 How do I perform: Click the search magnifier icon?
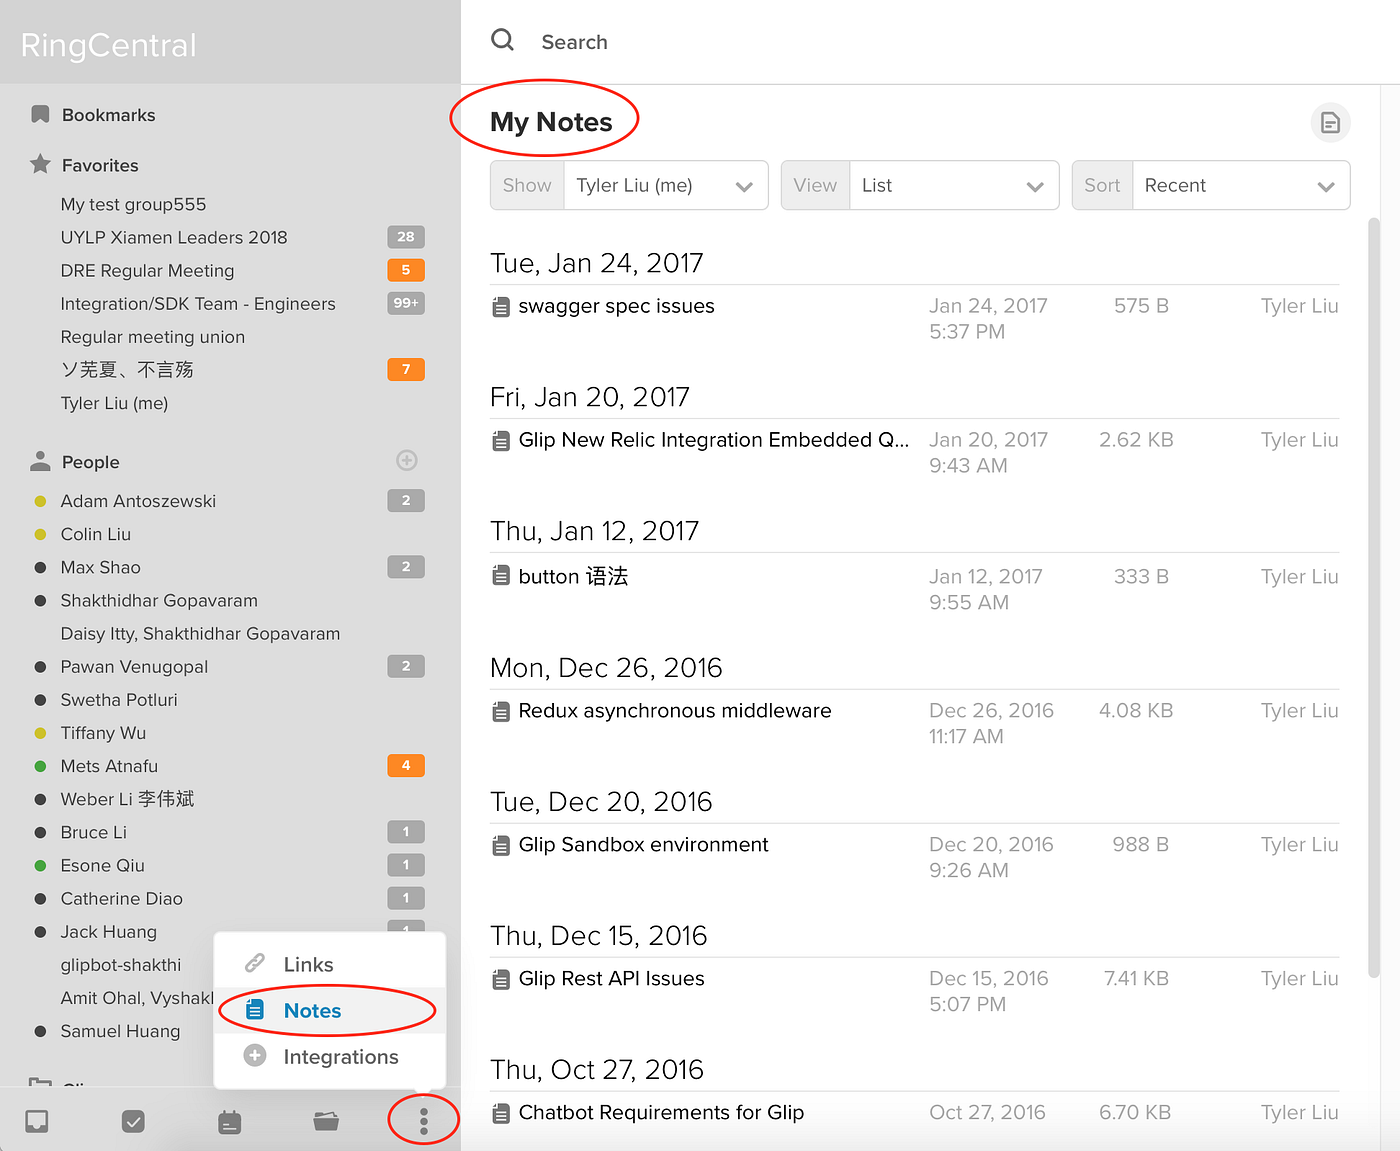[502, 40]
